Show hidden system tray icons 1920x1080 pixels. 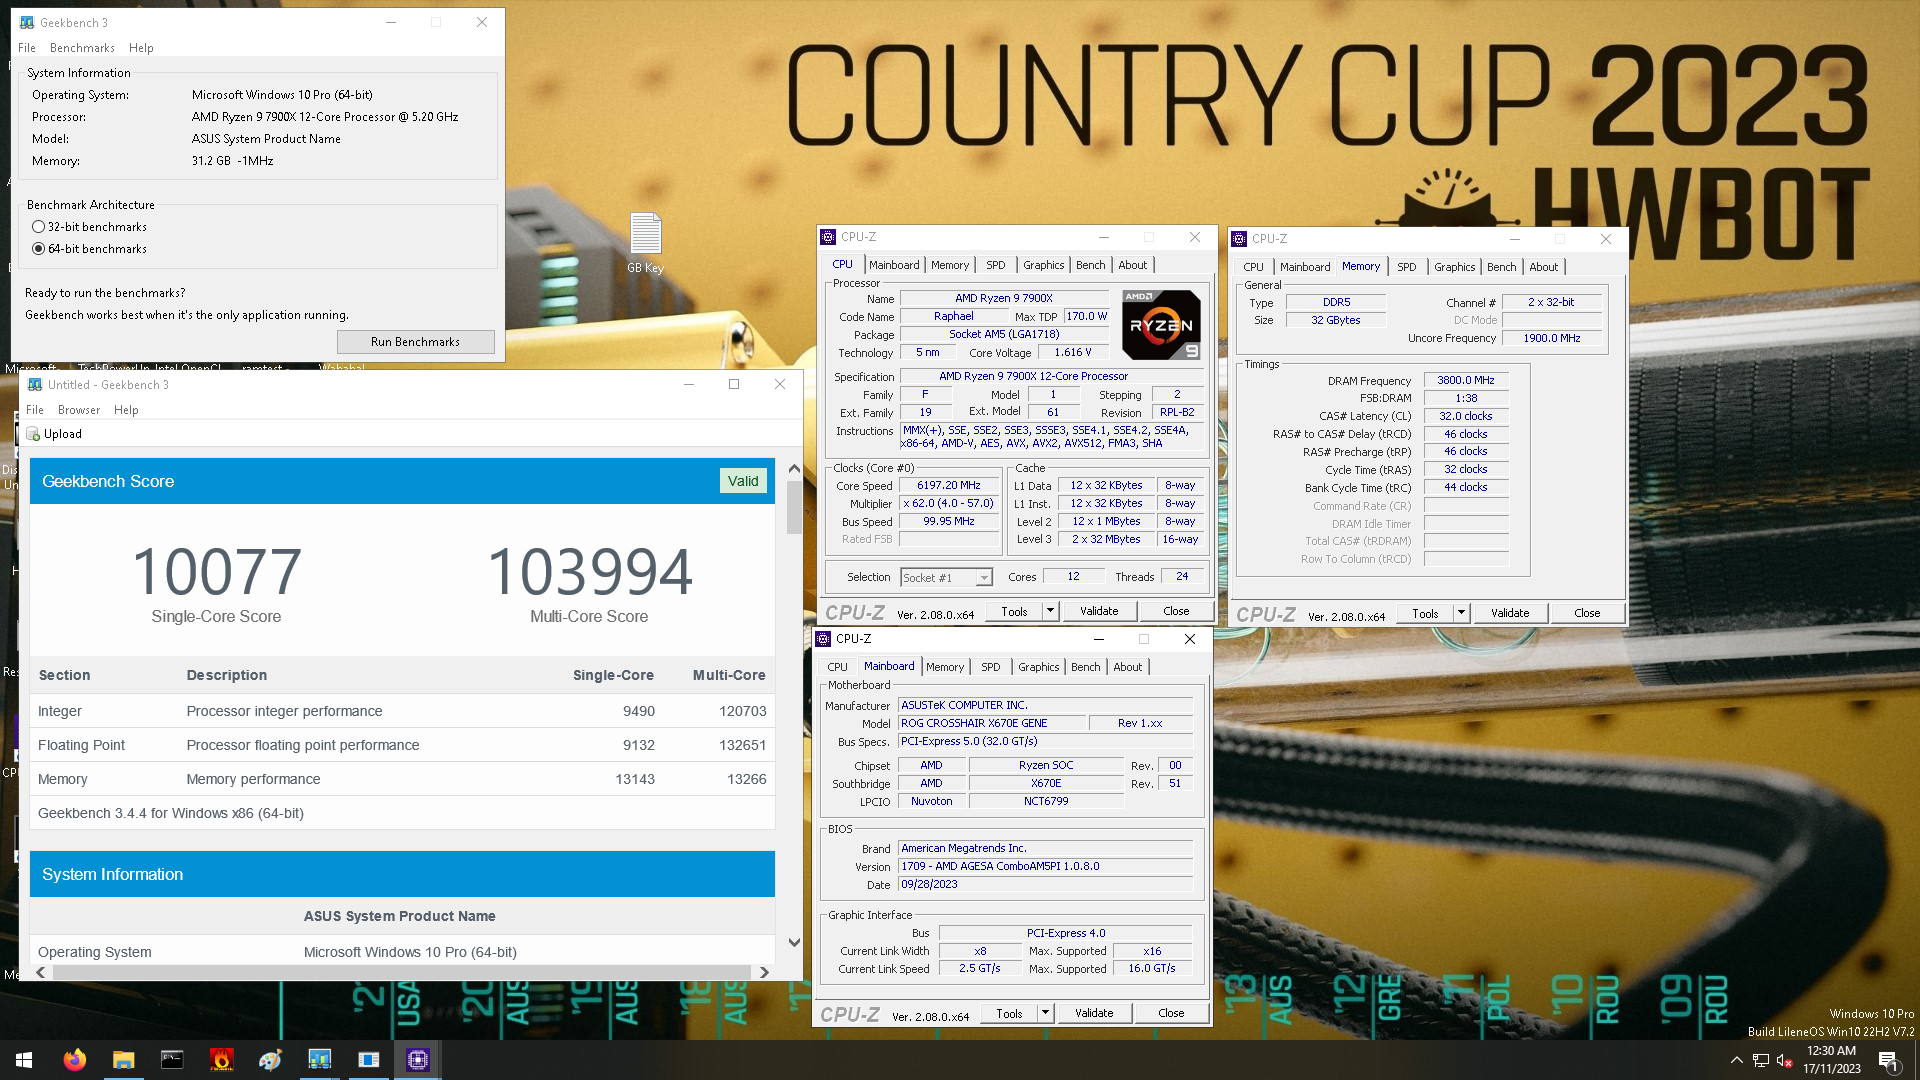pos(1736,1060)
